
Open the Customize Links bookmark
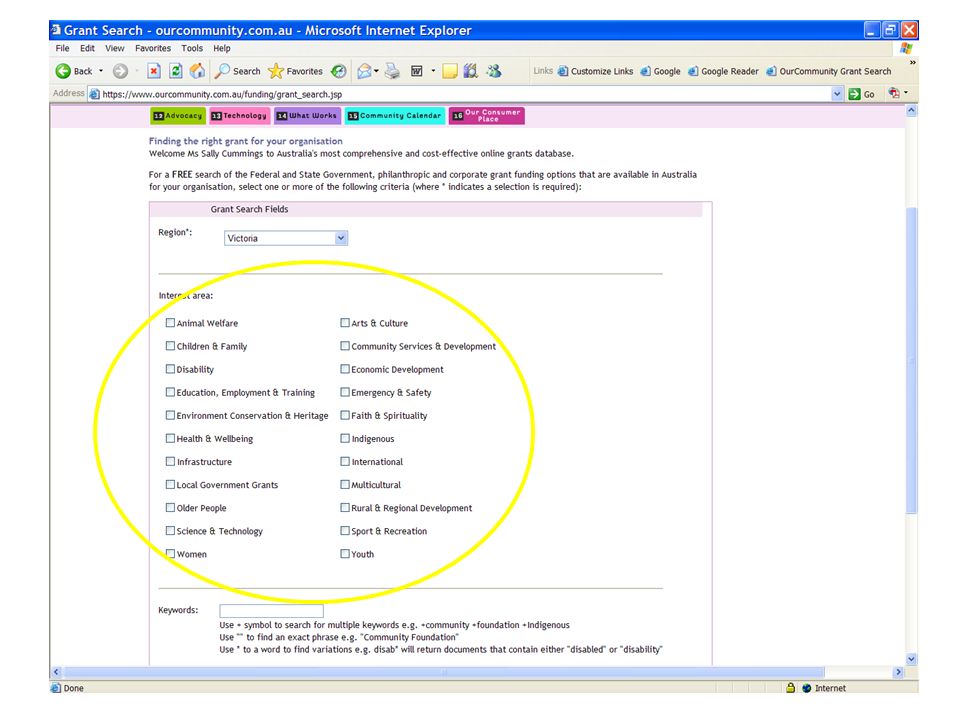595,71
